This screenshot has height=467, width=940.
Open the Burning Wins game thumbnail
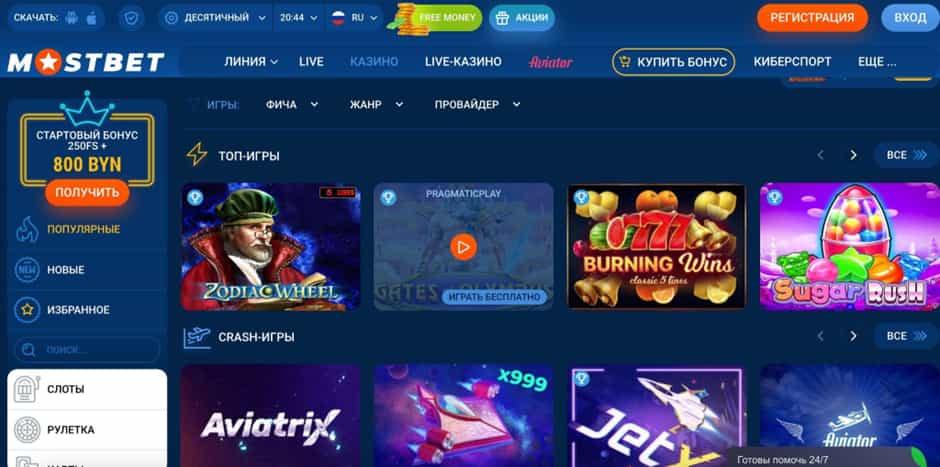point(656,246)
